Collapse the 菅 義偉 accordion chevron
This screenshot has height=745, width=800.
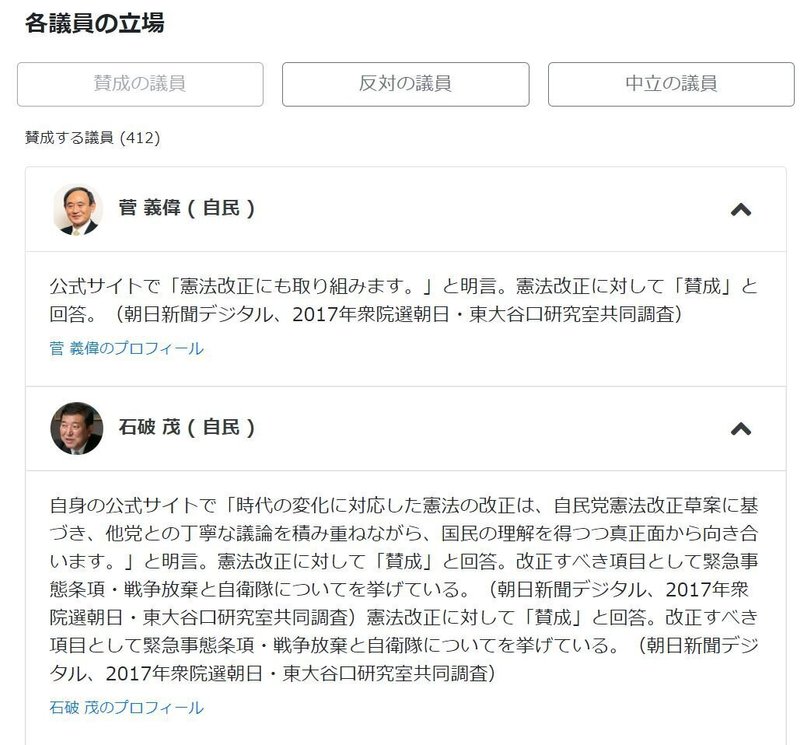[741, 210]
